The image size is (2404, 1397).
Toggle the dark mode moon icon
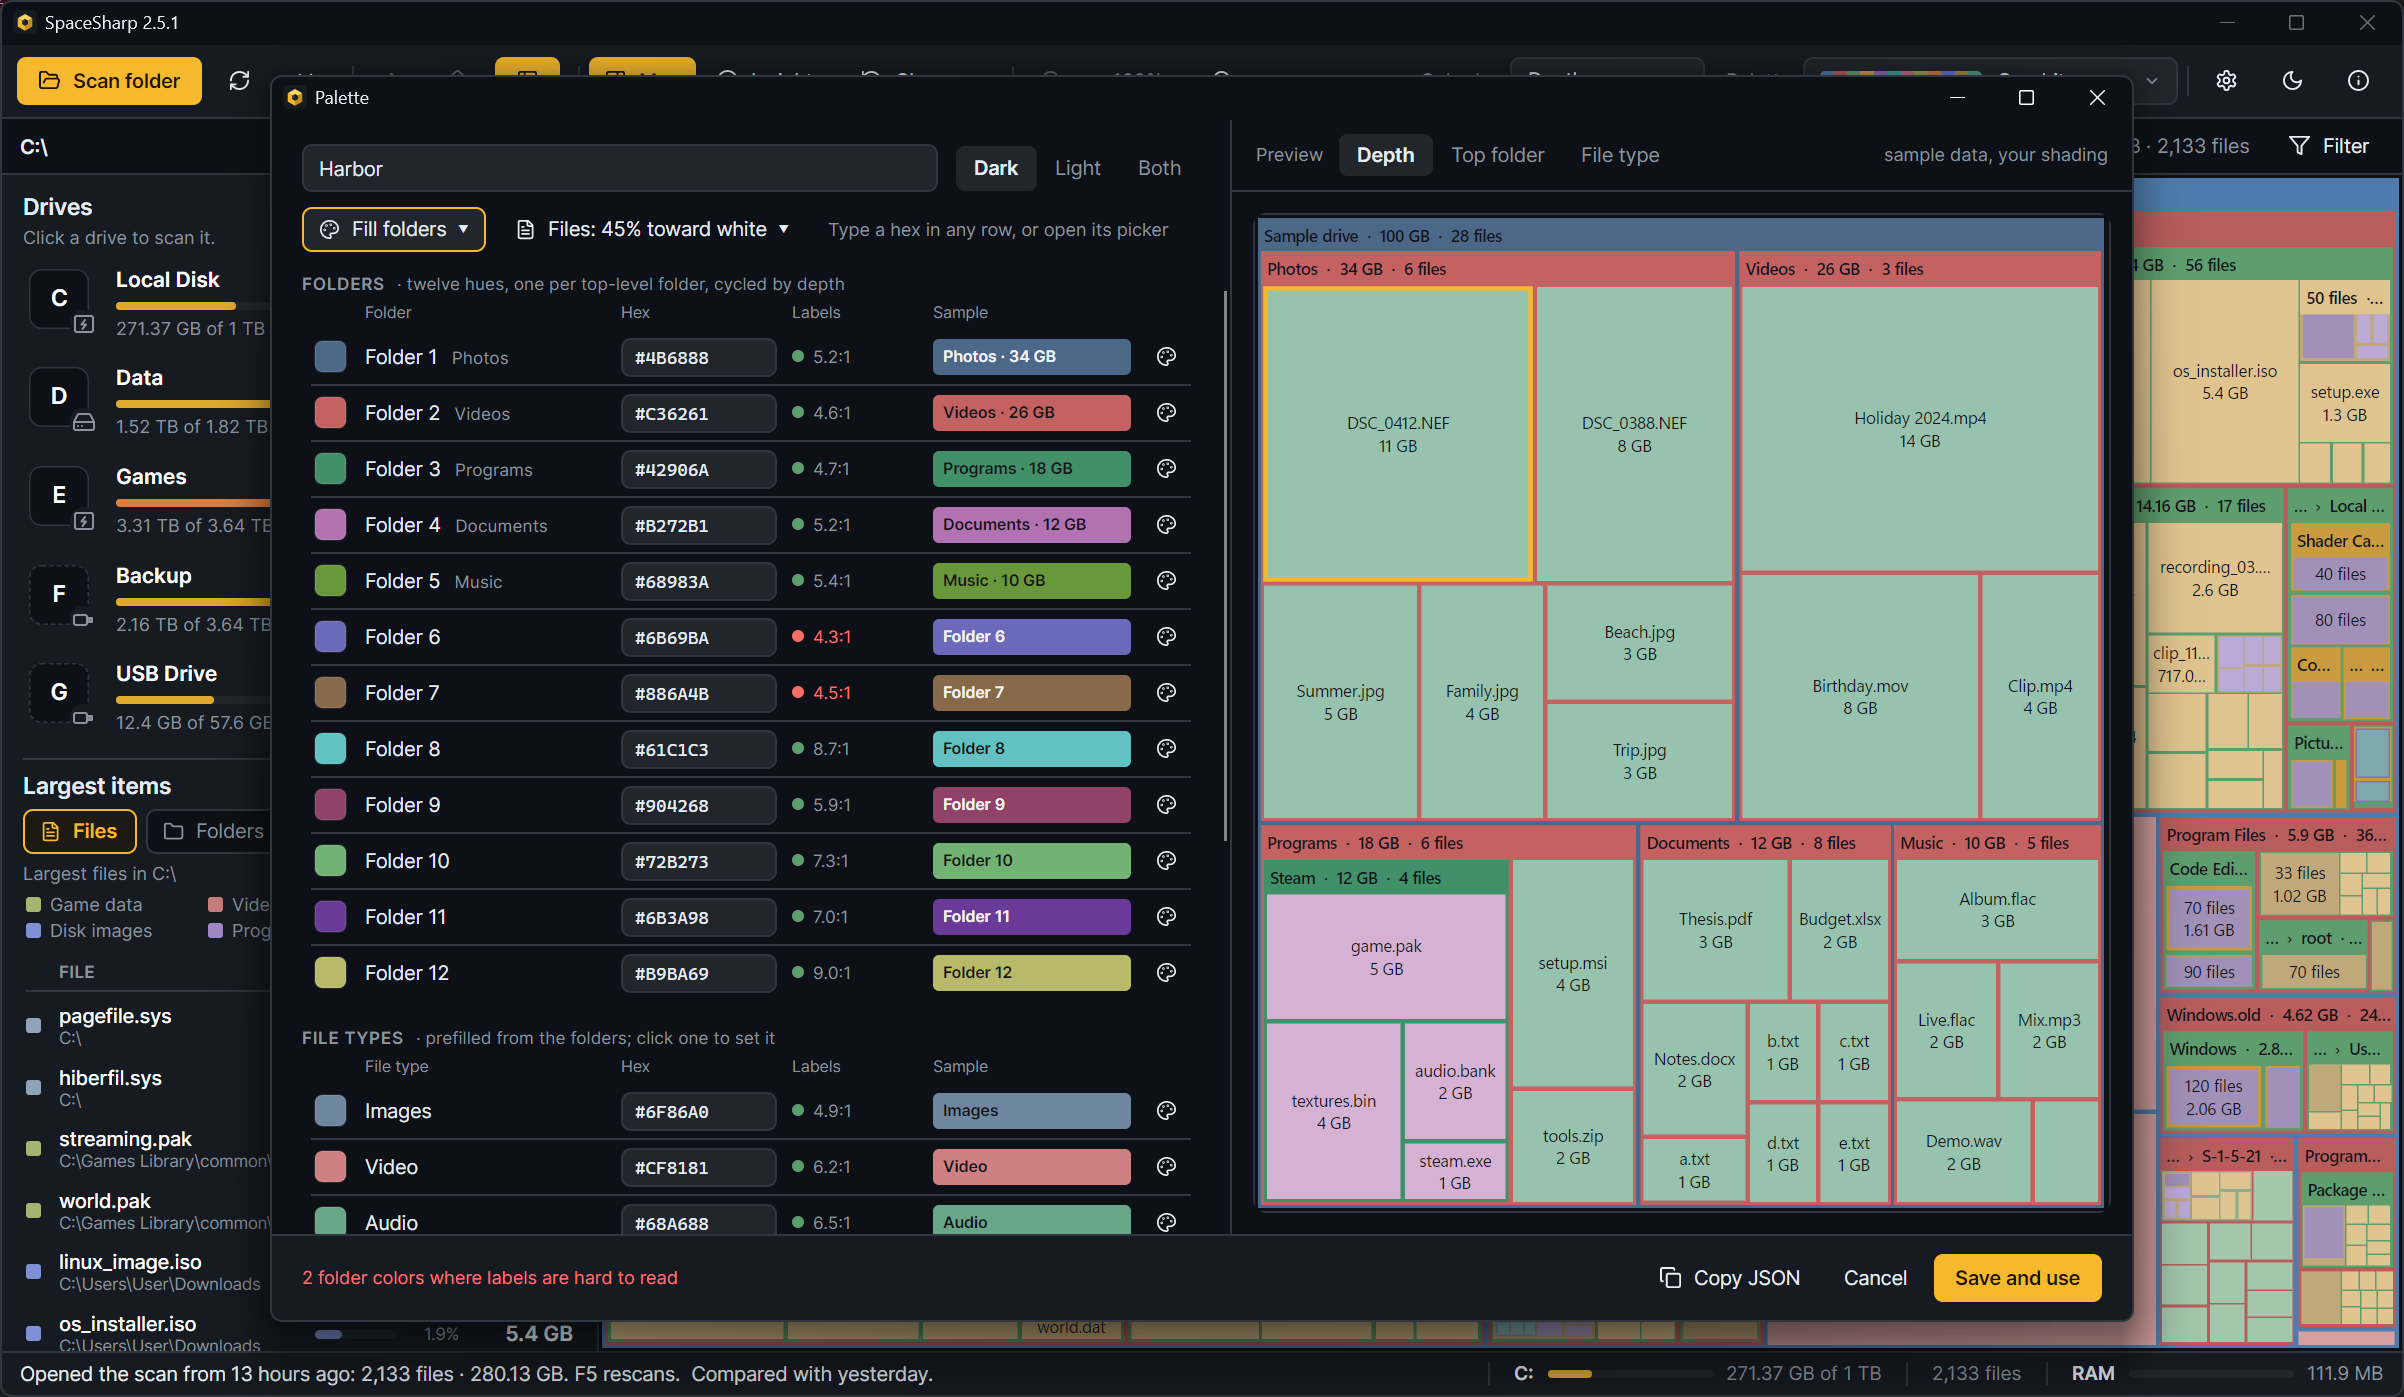point(2292,81)
